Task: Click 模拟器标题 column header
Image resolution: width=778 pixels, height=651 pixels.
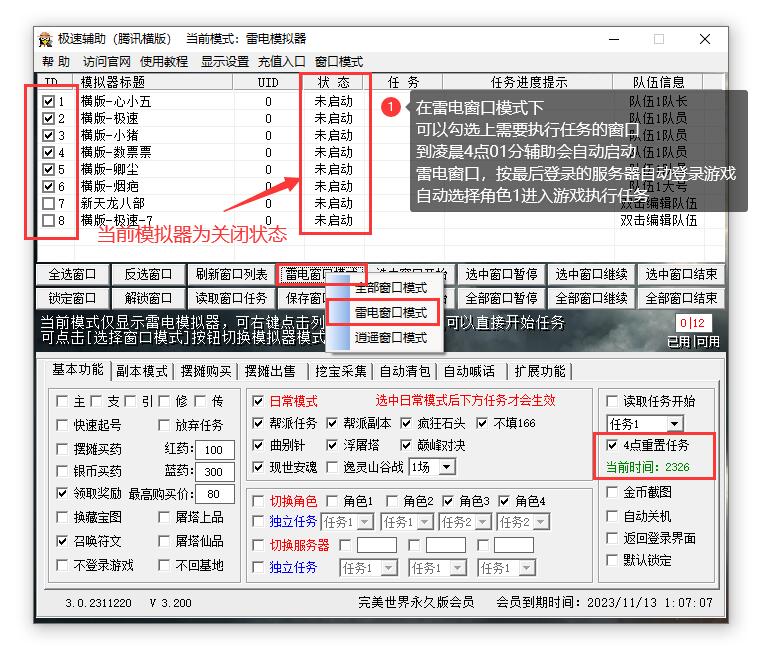Action: [152, 82]
